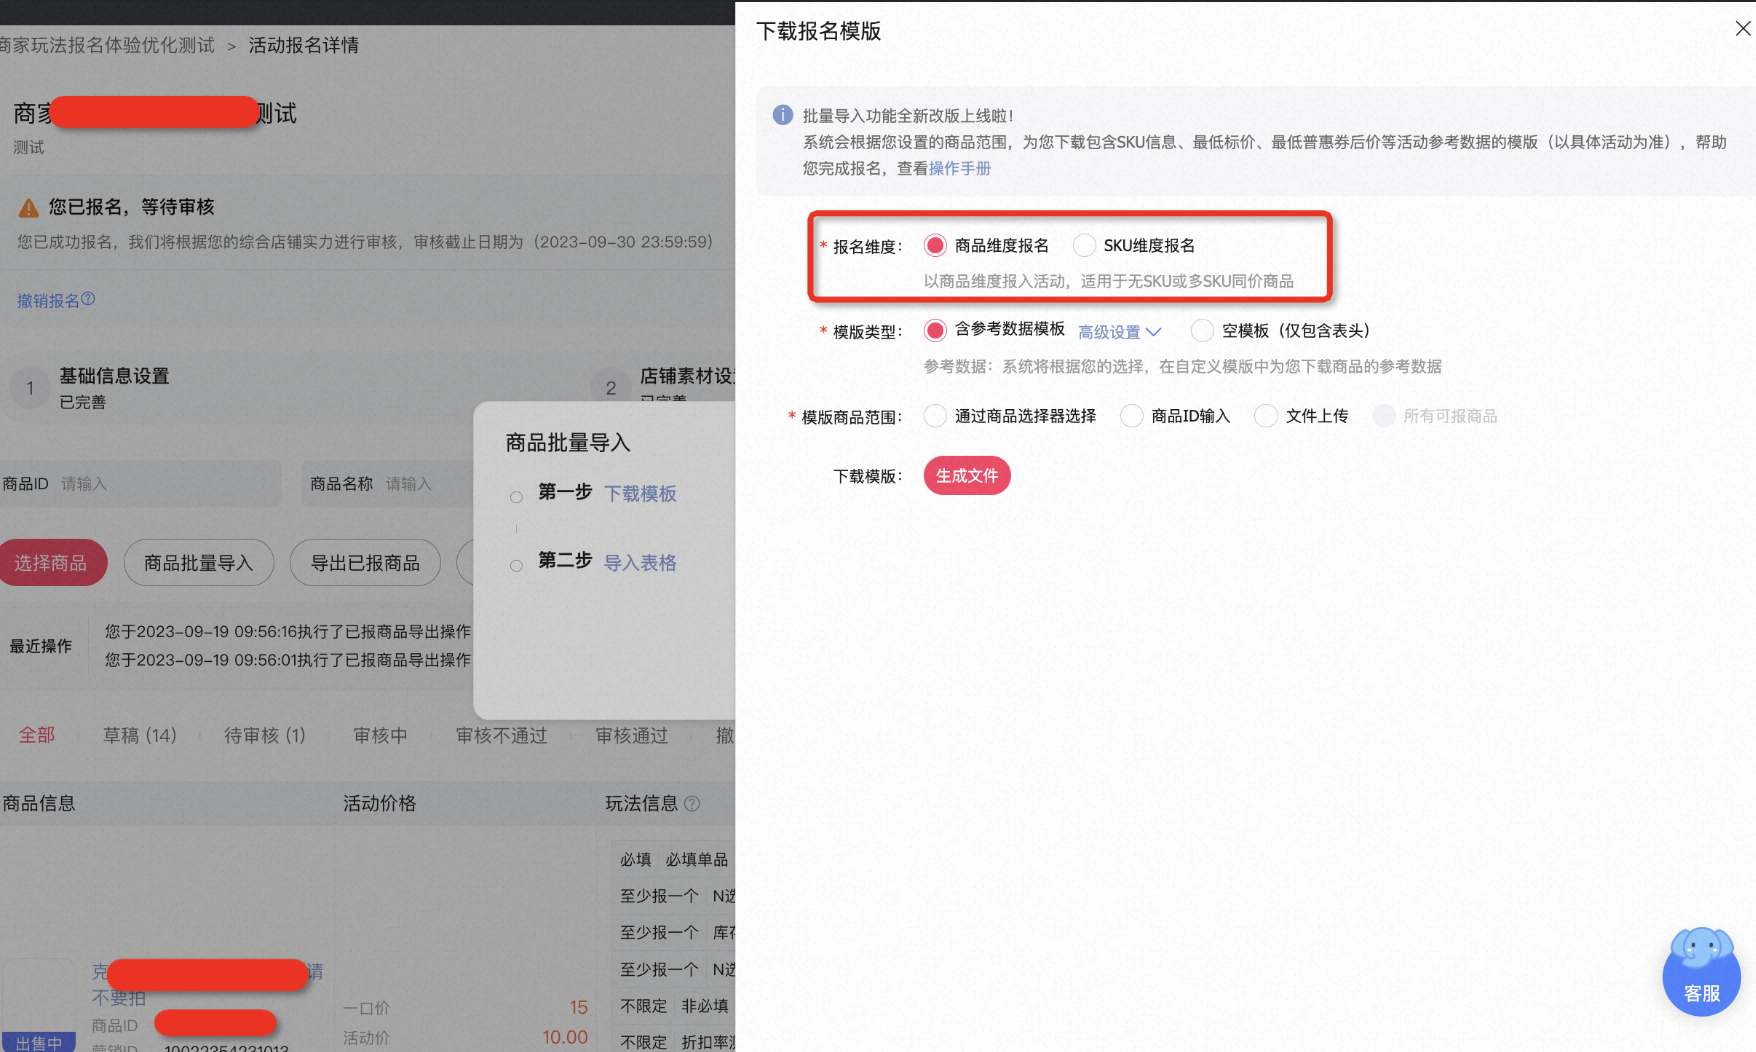Choose 空模板（仅包含表头）radio option
Screen dimensions: 1756x1052
(x=1202, y=330)
